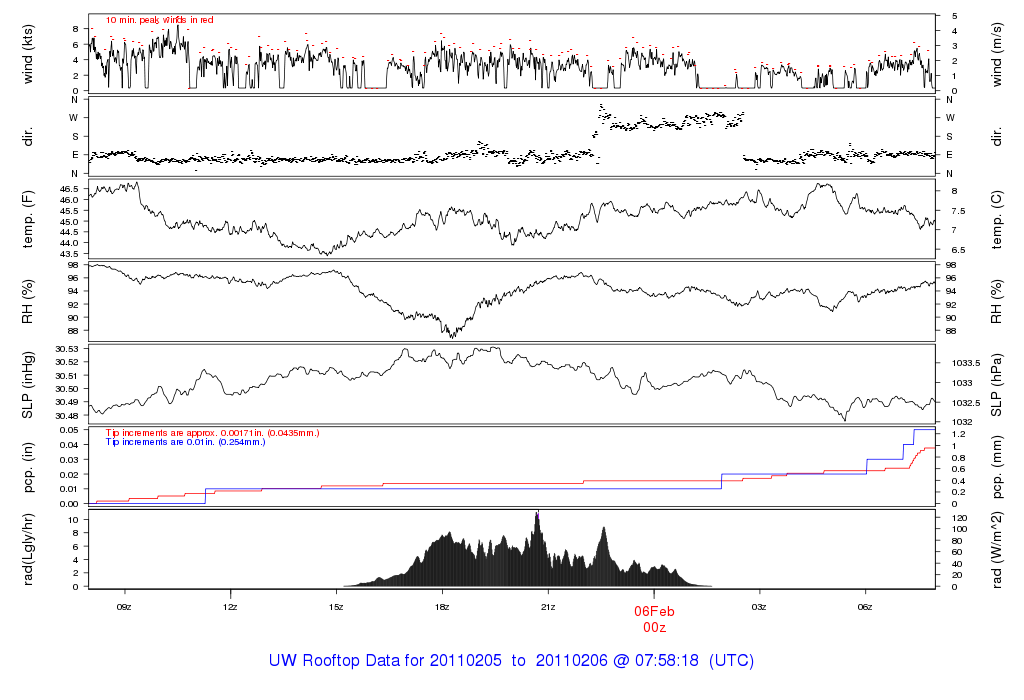Screen dimensions: 1024x700
Task: Select the '12z' time tick label
Action: pyautogui.click(x=230, y=607)
